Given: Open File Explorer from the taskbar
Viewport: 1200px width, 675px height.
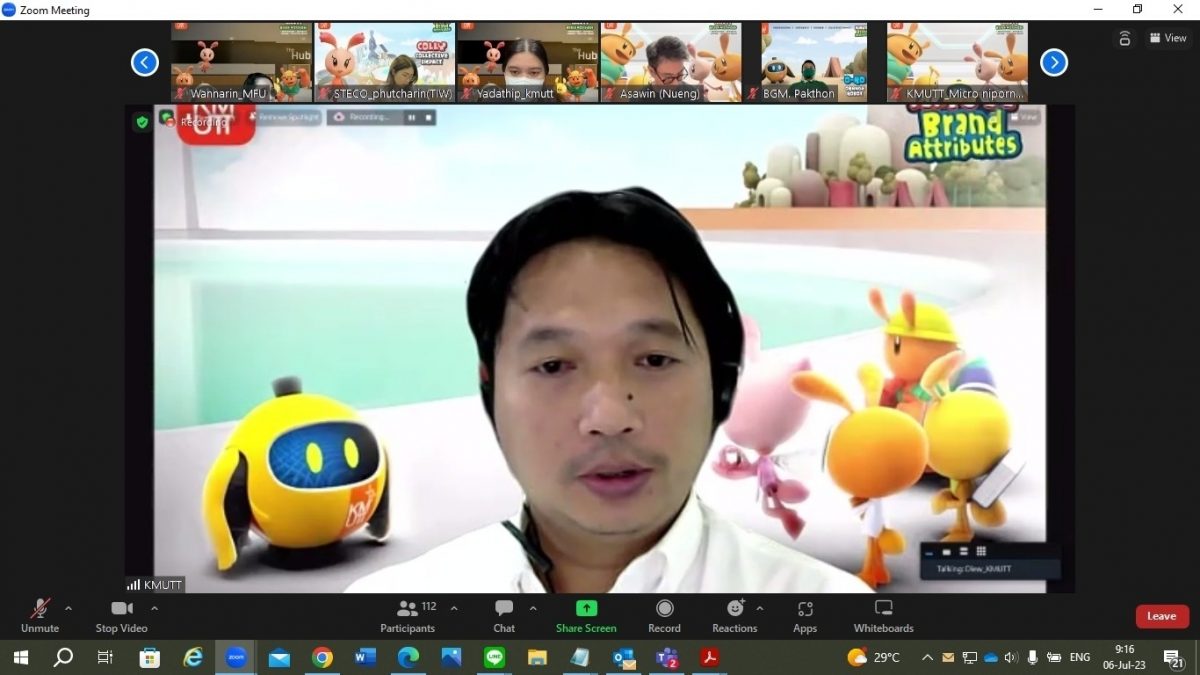Looking at the screenshot, I should (x=537, y=657).
